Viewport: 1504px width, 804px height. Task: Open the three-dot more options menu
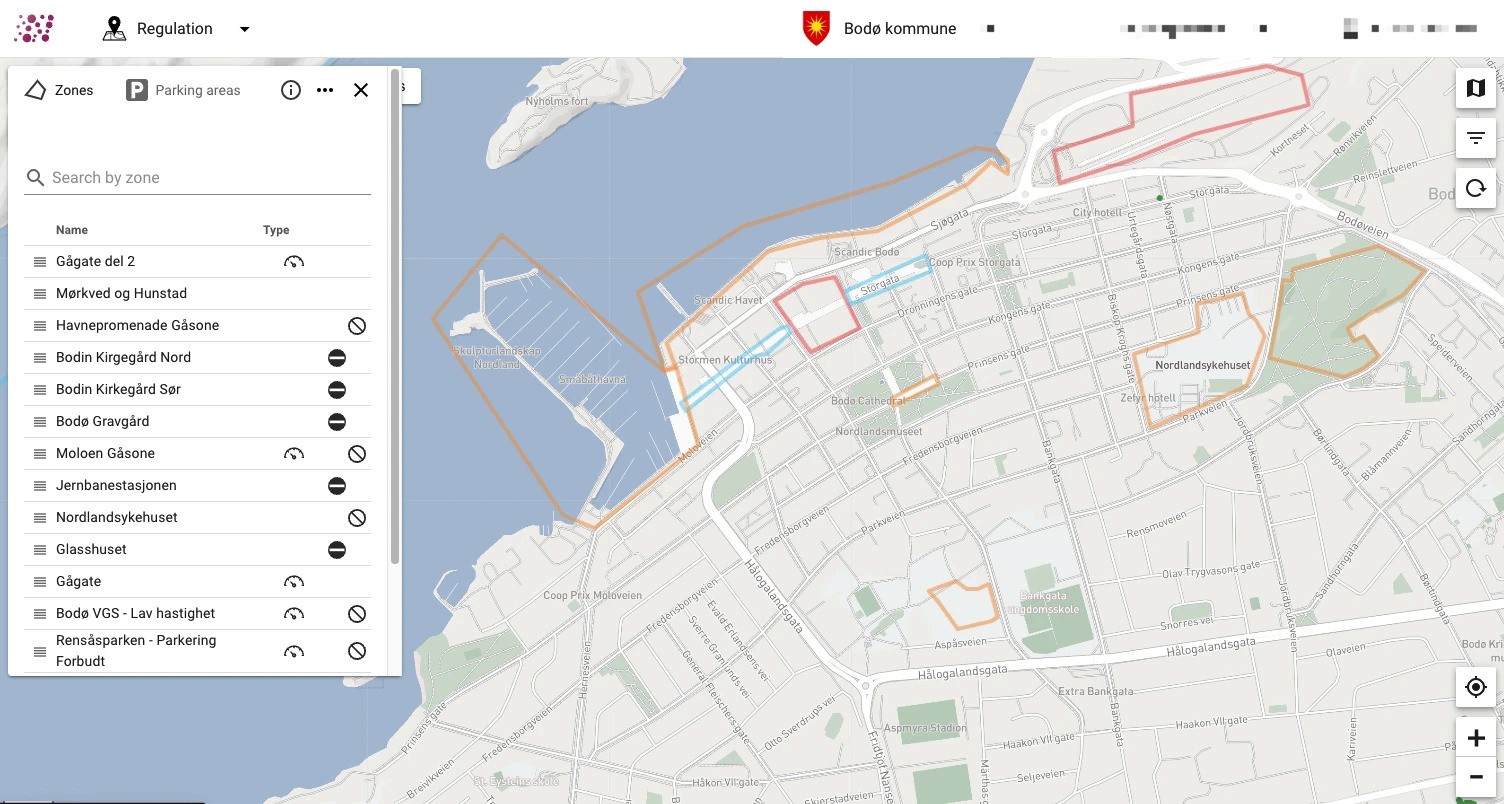pyautogui.click(x=325, y=90)
